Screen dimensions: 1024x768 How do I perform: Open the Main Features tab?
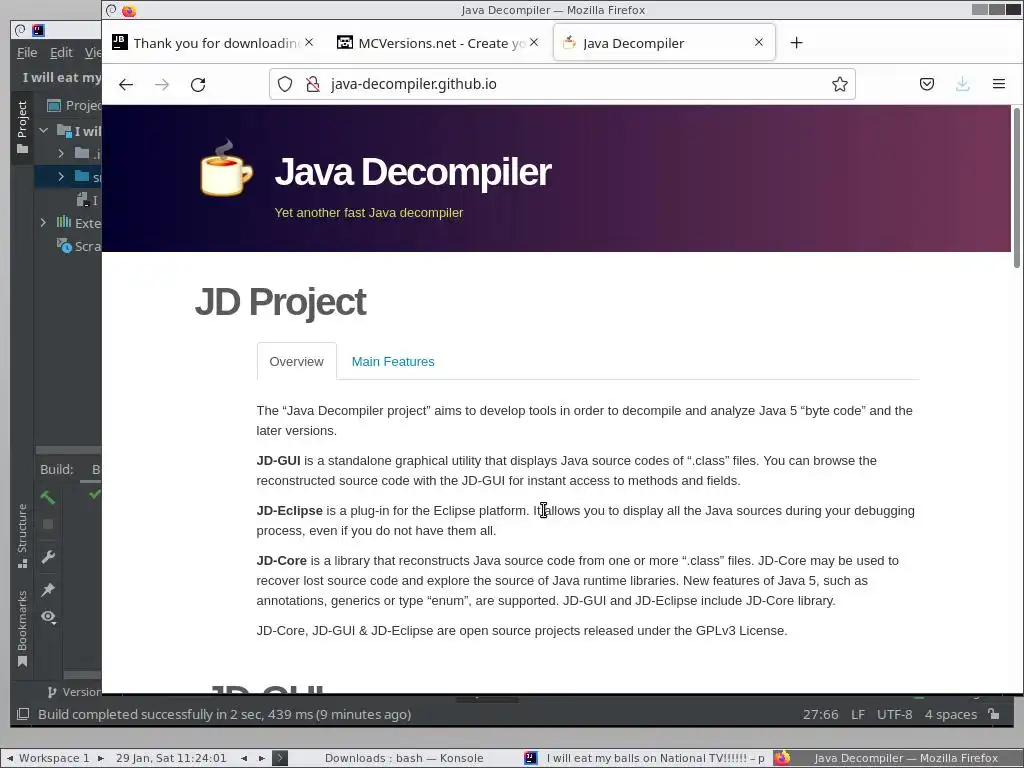click(x=392, y=361)
